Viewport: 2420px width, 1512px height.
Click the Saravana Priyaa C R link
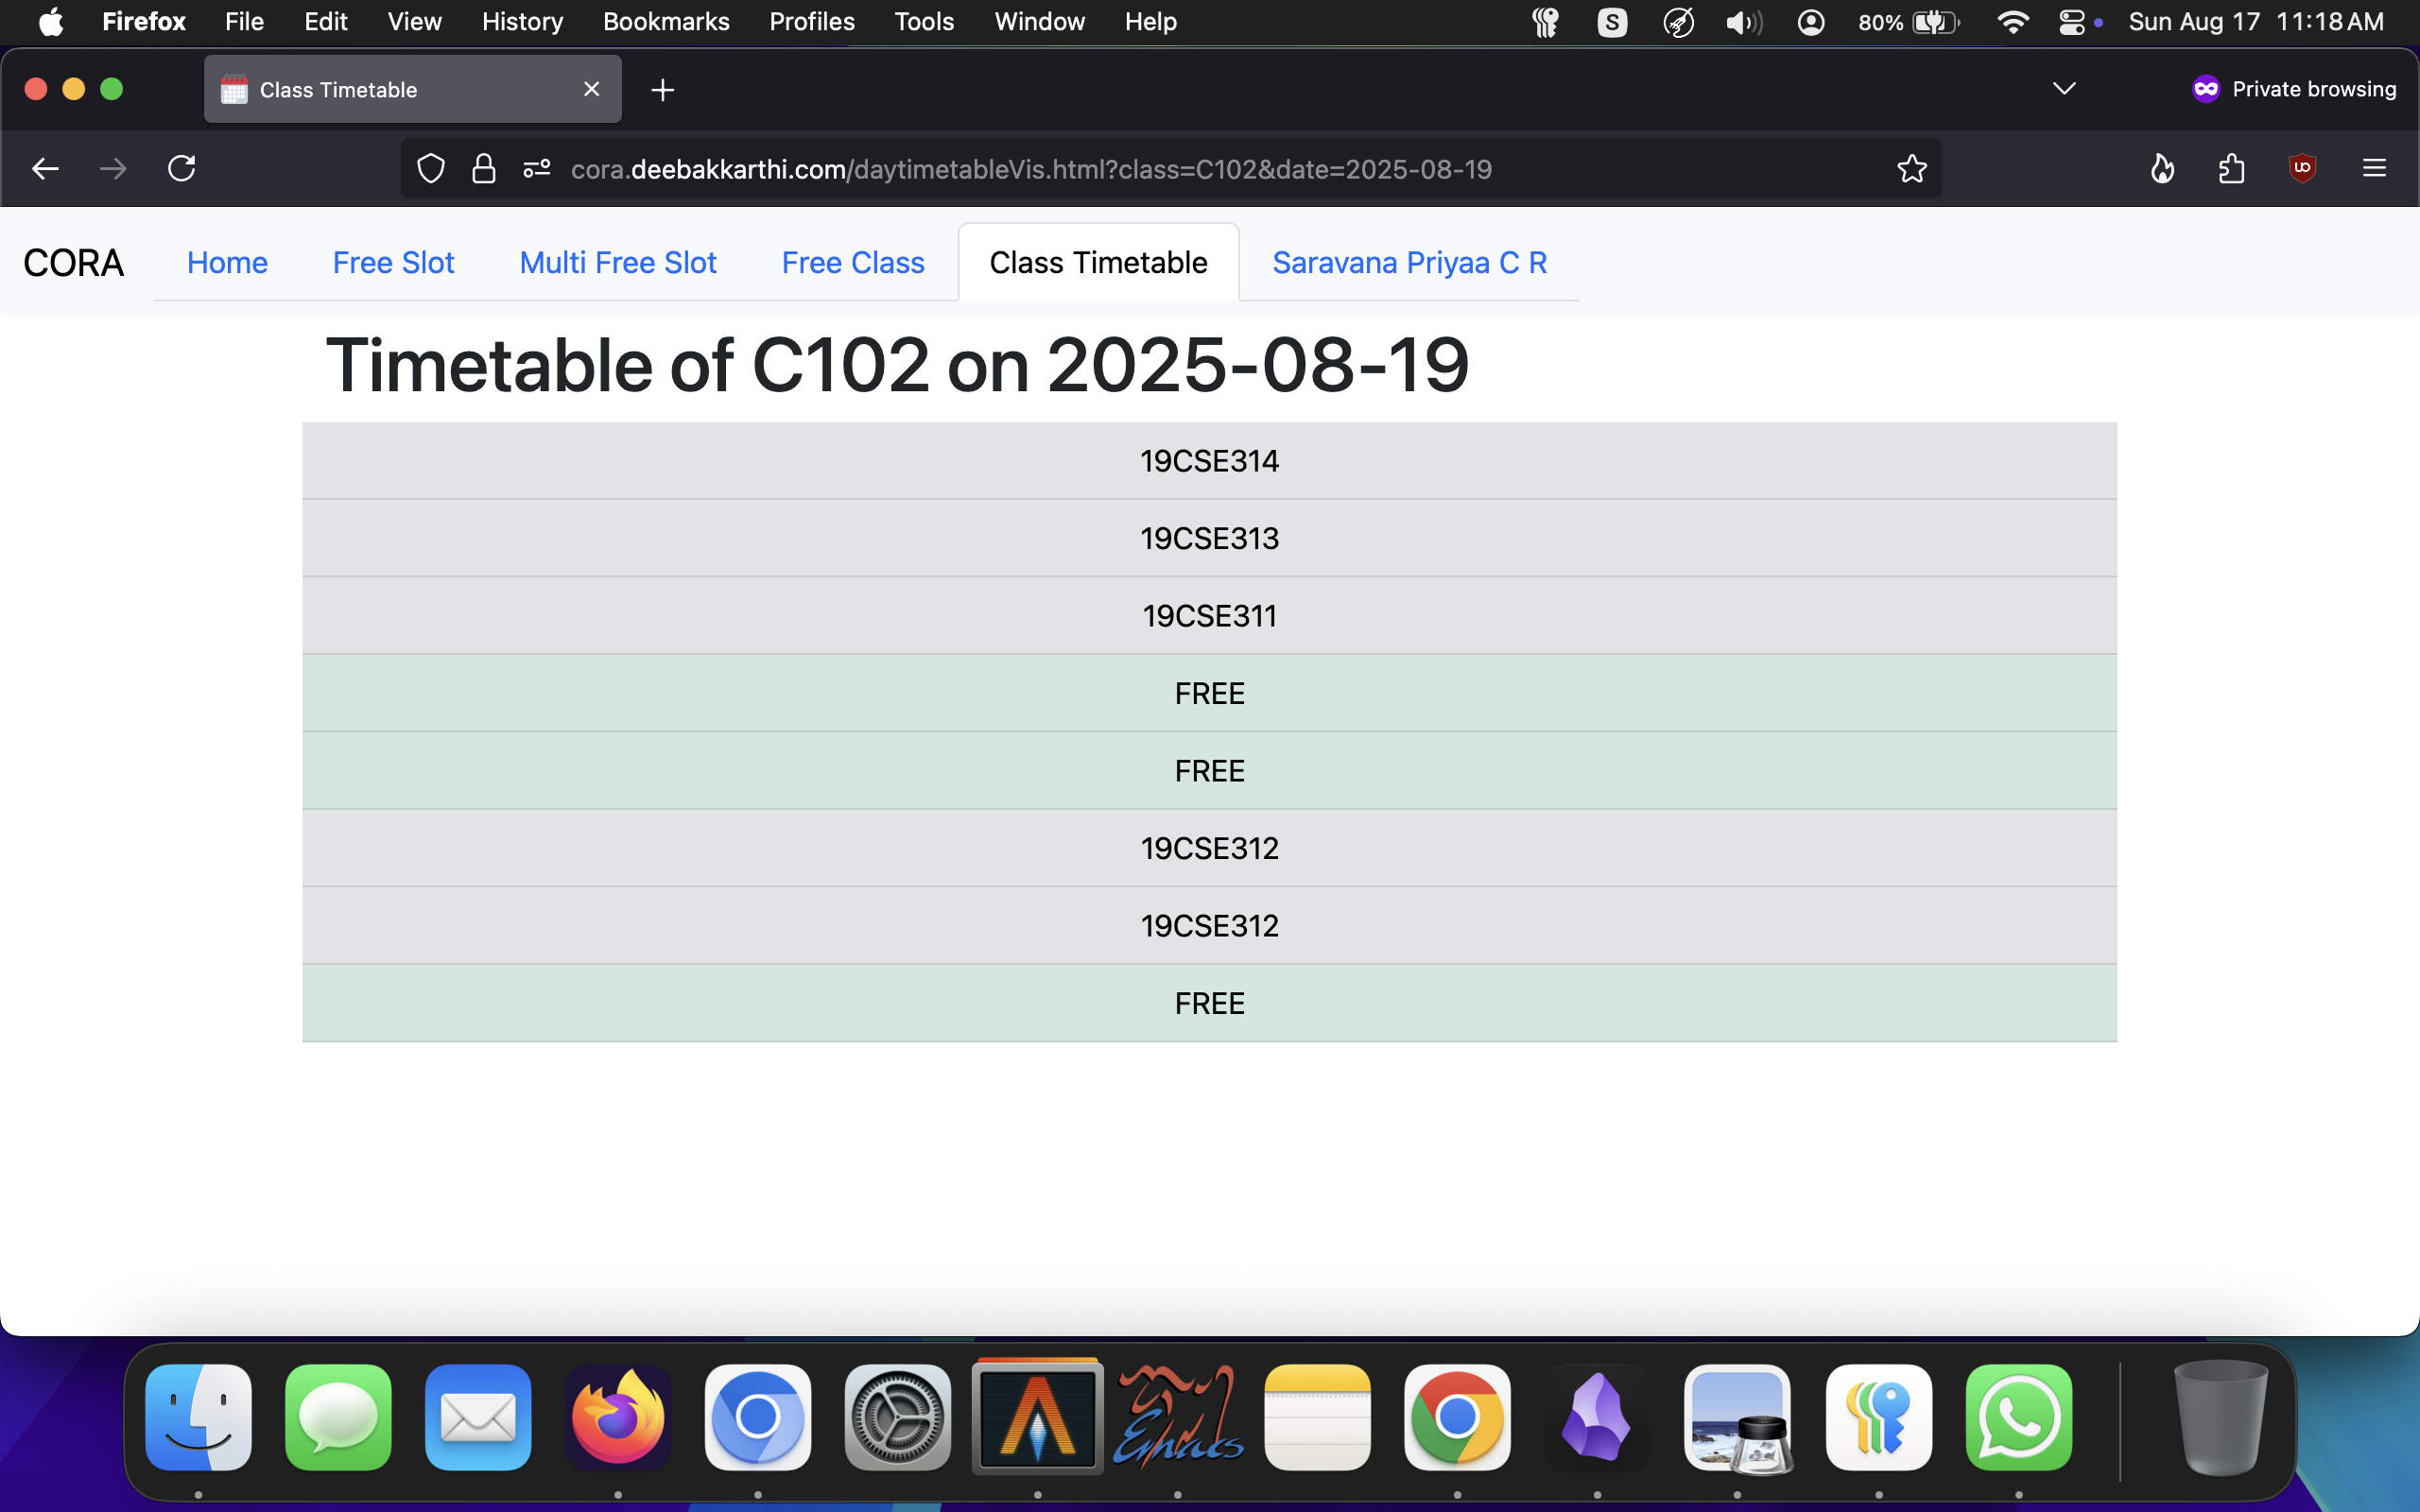[1409, 263]
